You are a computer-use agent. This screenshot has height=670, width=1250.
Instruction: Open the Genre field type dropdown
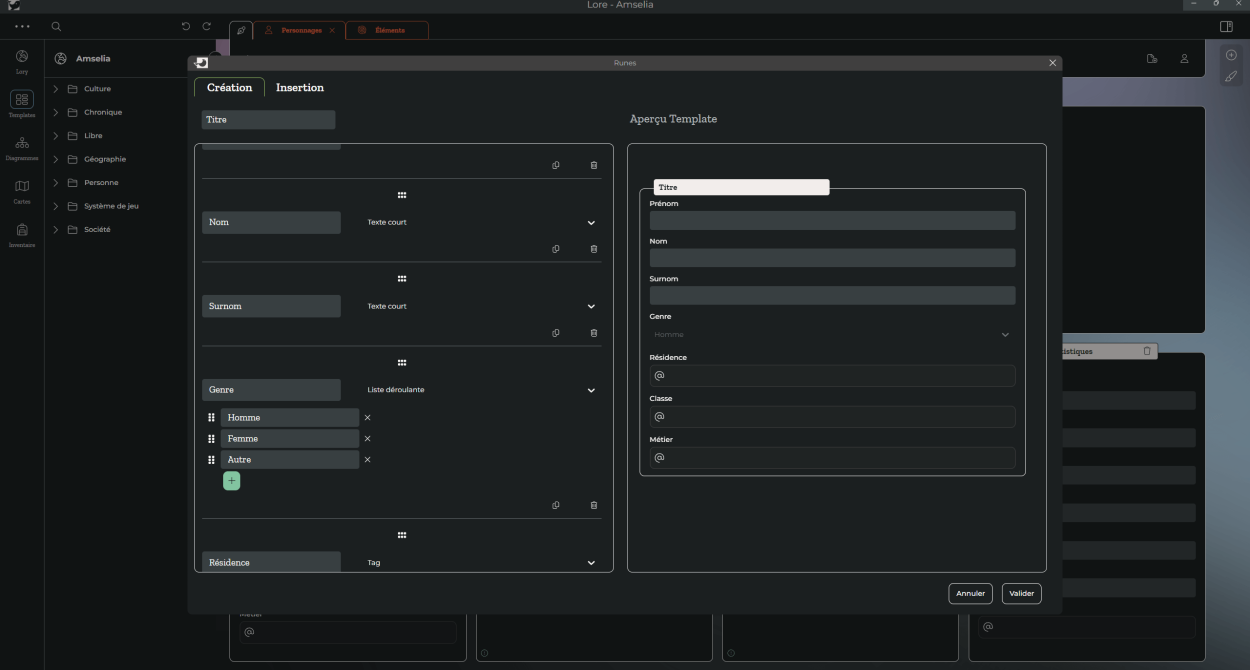[x=590, y=390]
